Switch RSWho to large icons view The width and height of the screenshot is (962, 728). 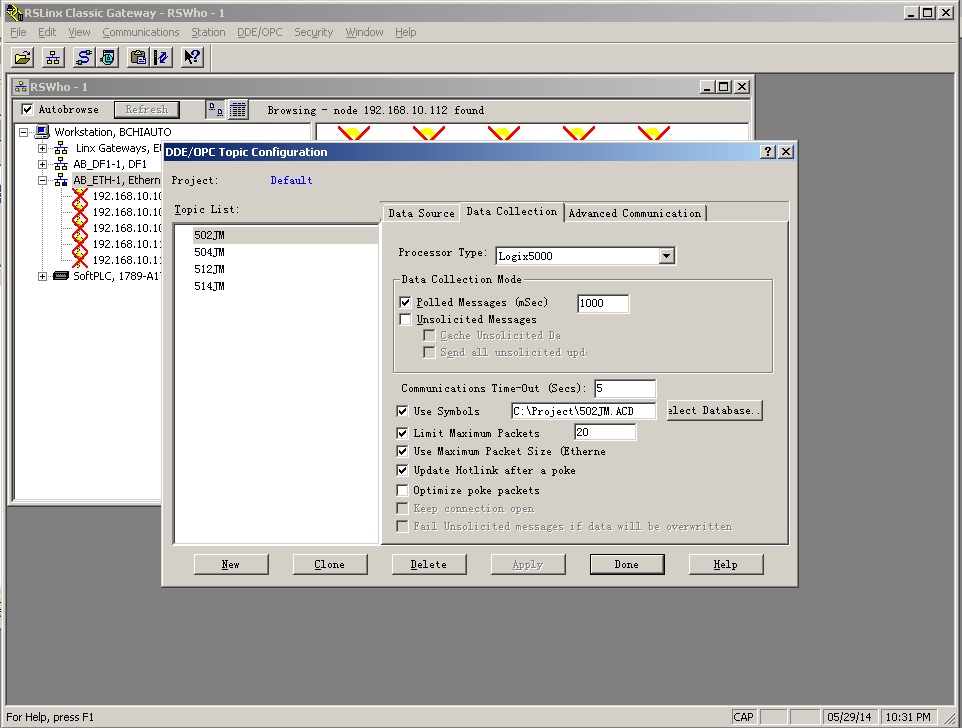coord(215,110)
